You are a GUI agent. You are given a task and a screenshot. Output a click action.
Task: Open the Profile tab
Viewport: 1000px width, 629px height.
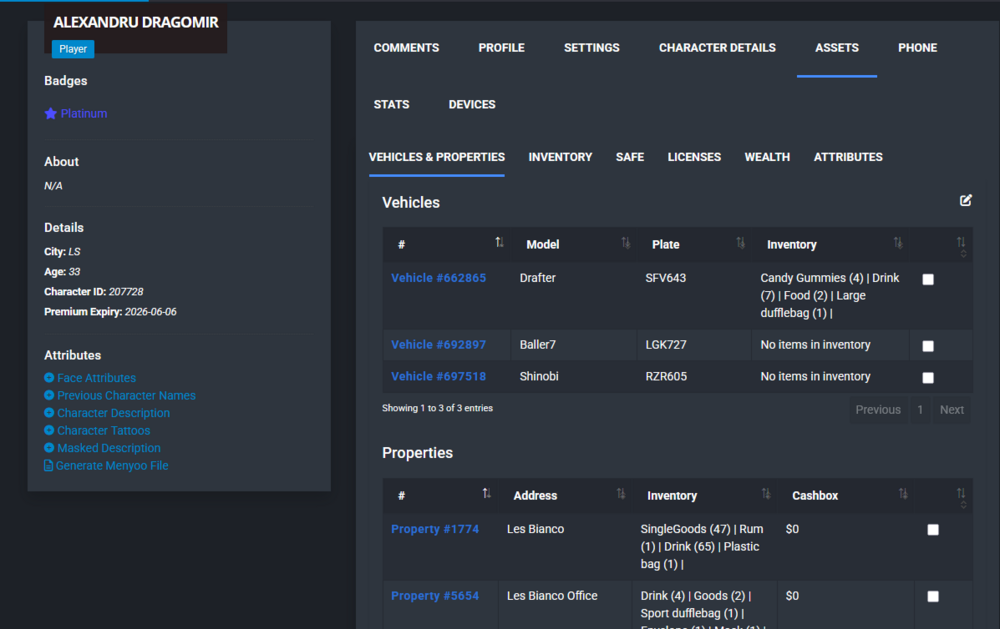(x=501, y=48)
